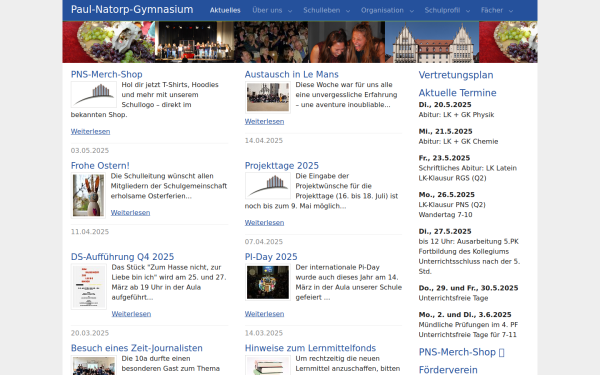Open the Projekttage 2025 logo thumbnail
Screen dimensions: 600x375
click(x=268, y=186)
